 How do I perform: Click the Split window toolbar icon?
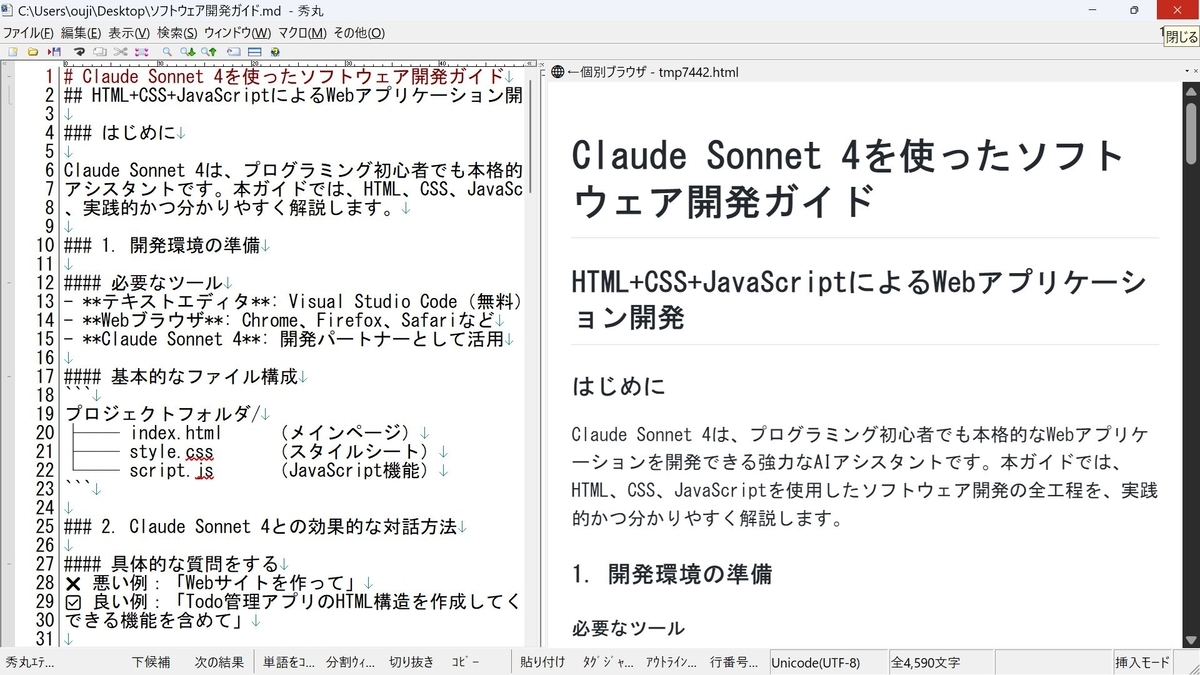point(254,51)
